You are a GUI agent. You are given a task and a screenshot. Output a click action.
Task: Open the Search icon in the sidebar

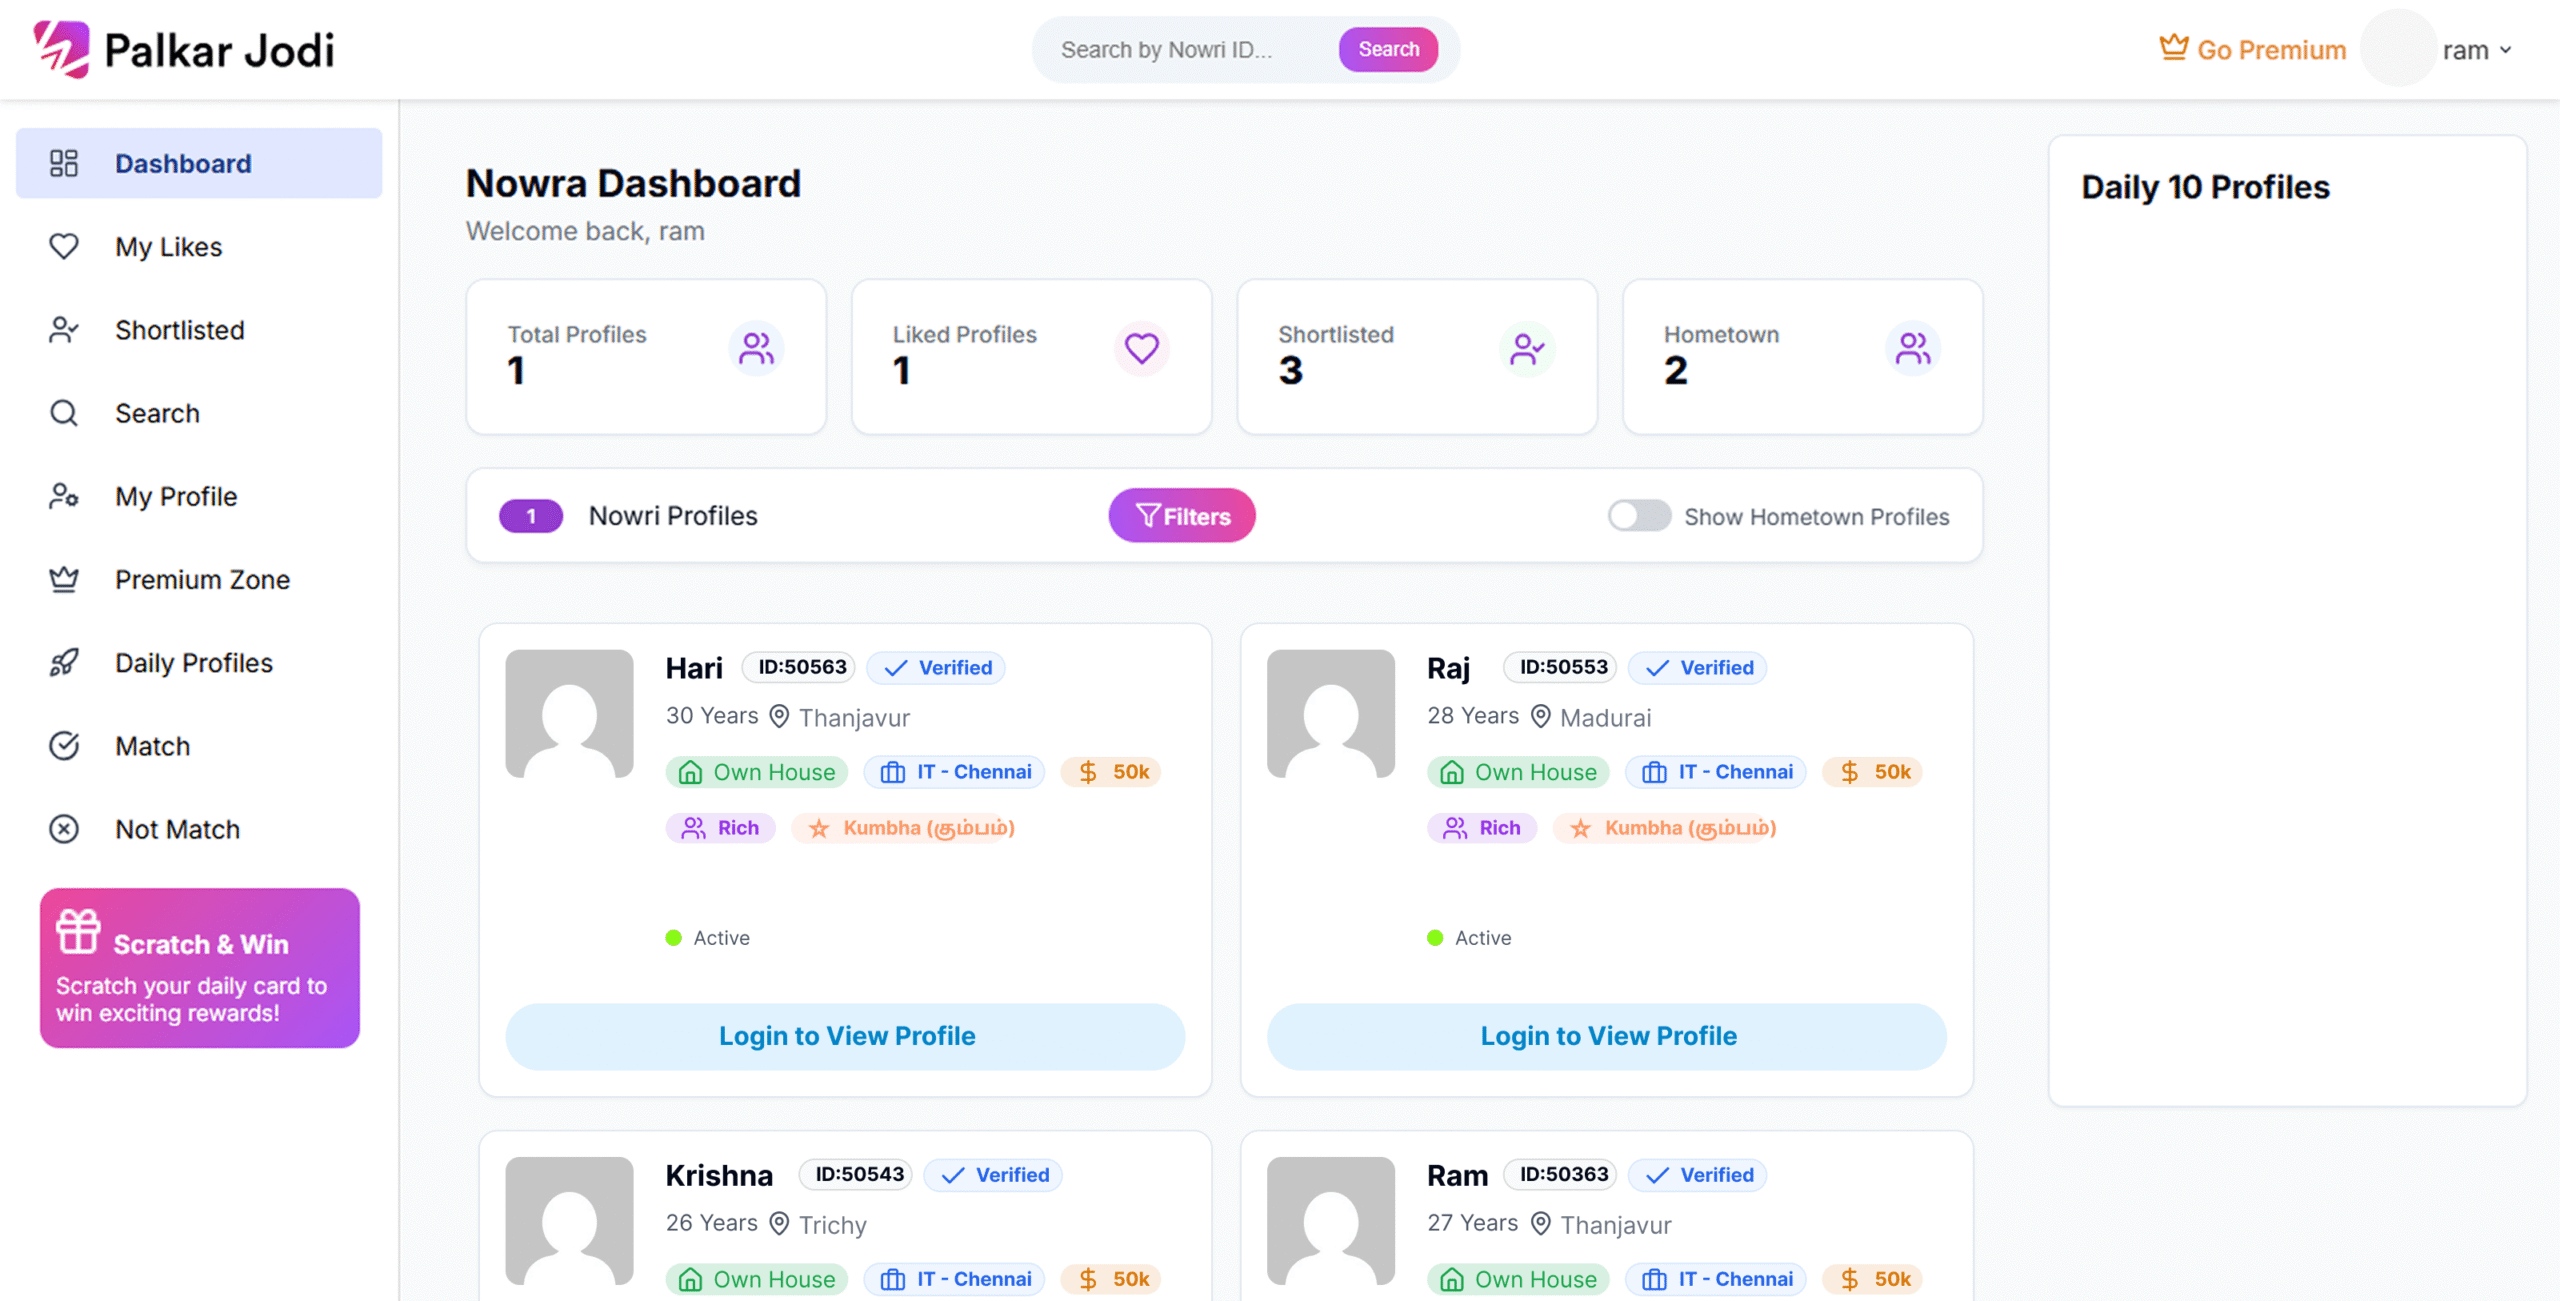(64, 413)
